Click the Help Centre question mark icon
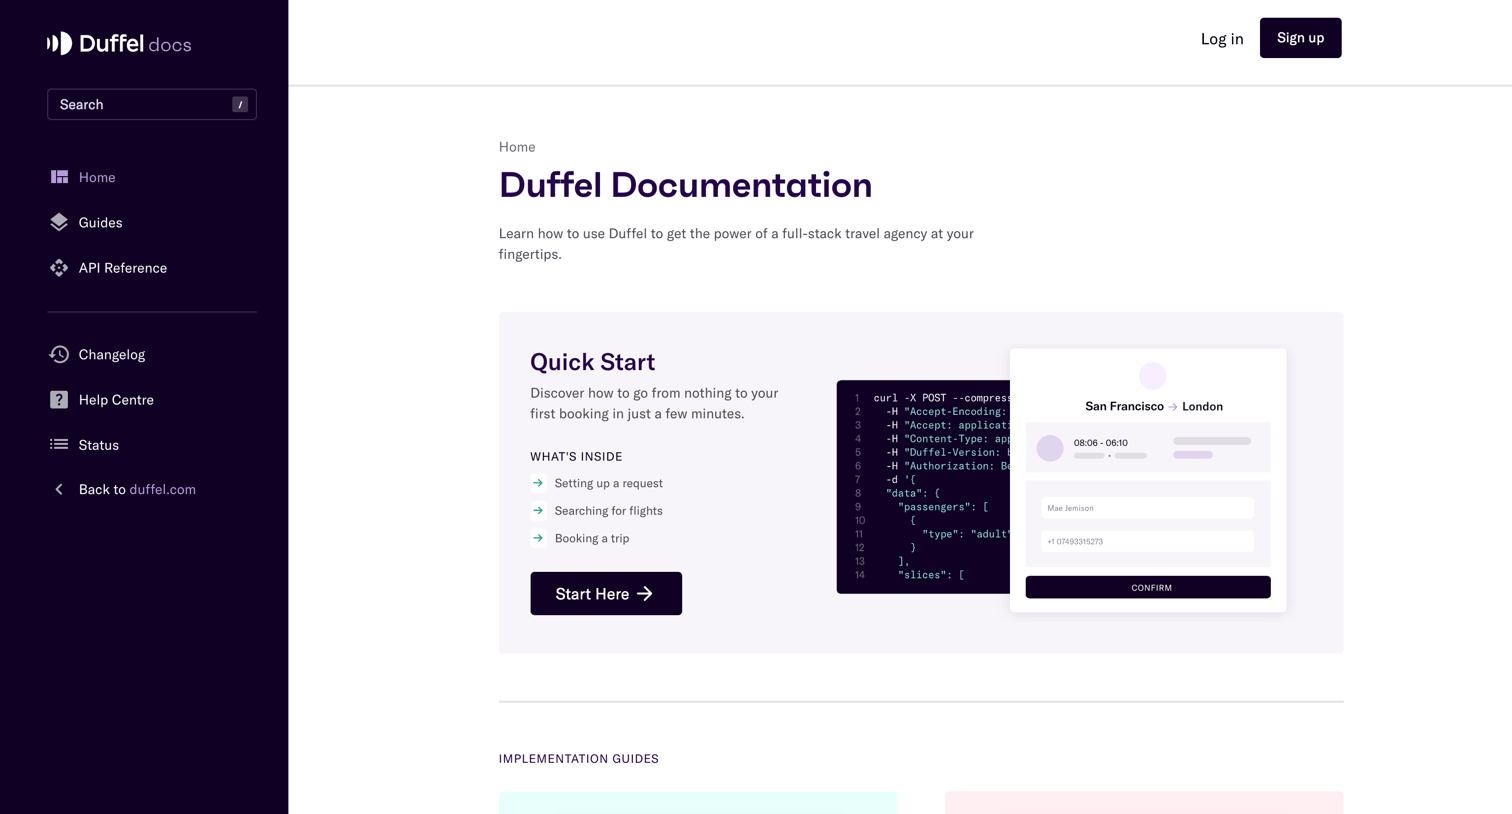 coord(59,399)
